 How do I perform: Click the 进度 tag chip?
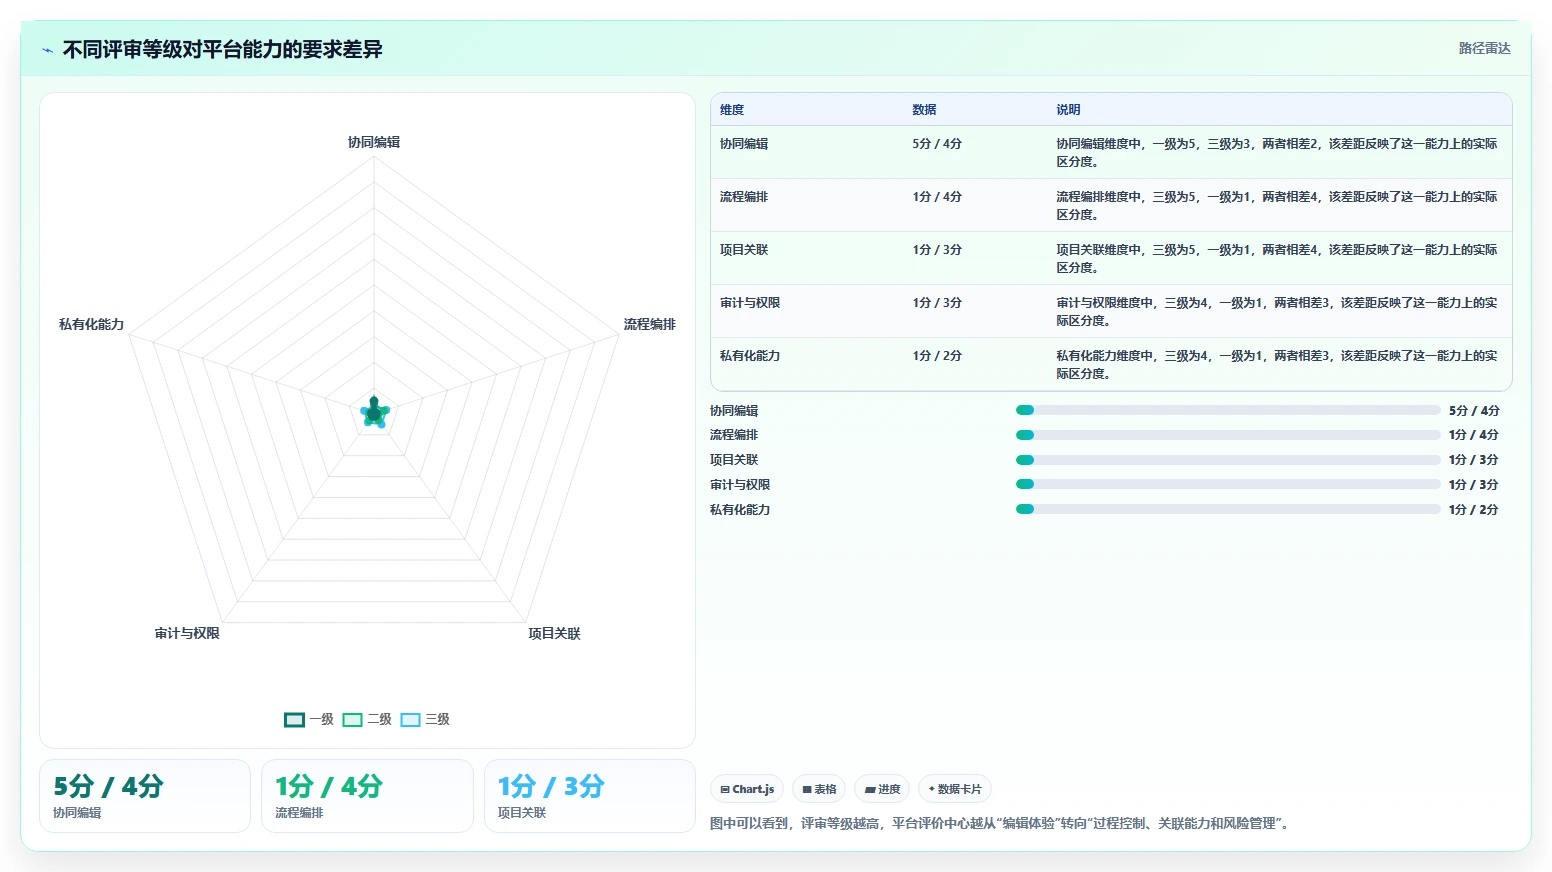click(882, 789)
